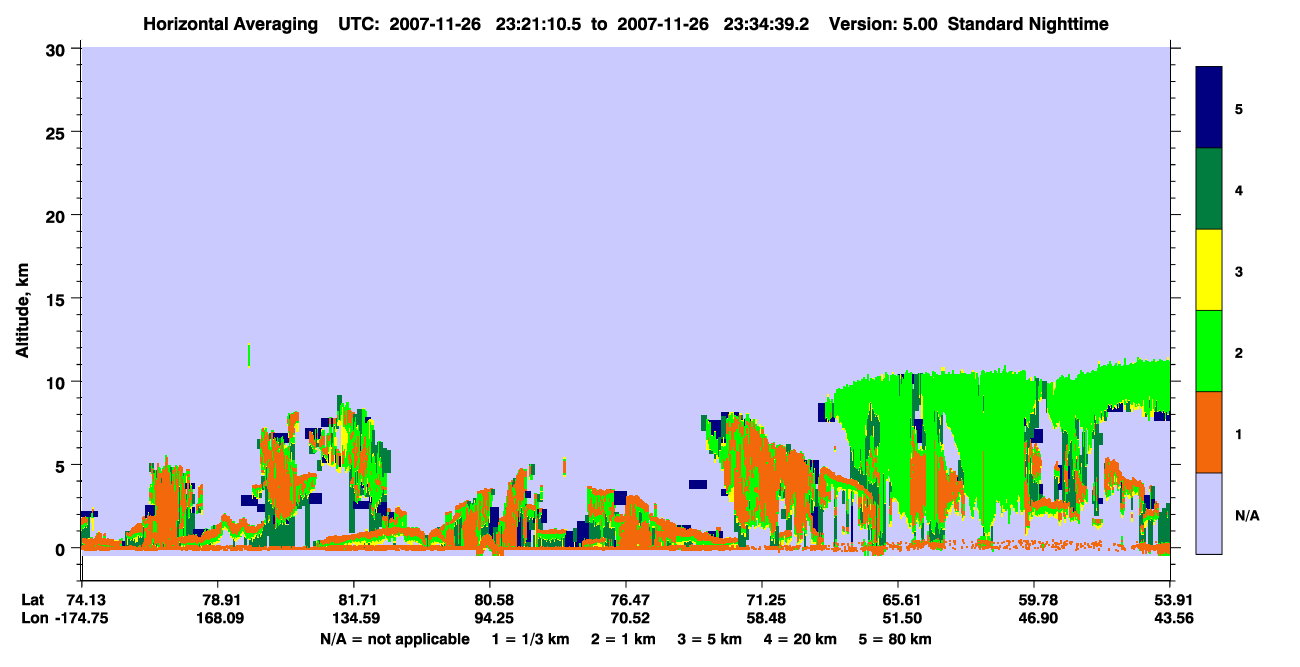The image size is (1300, 667).
Task: Click the colorbar label '2'
Action: [x=1239, y=353]
